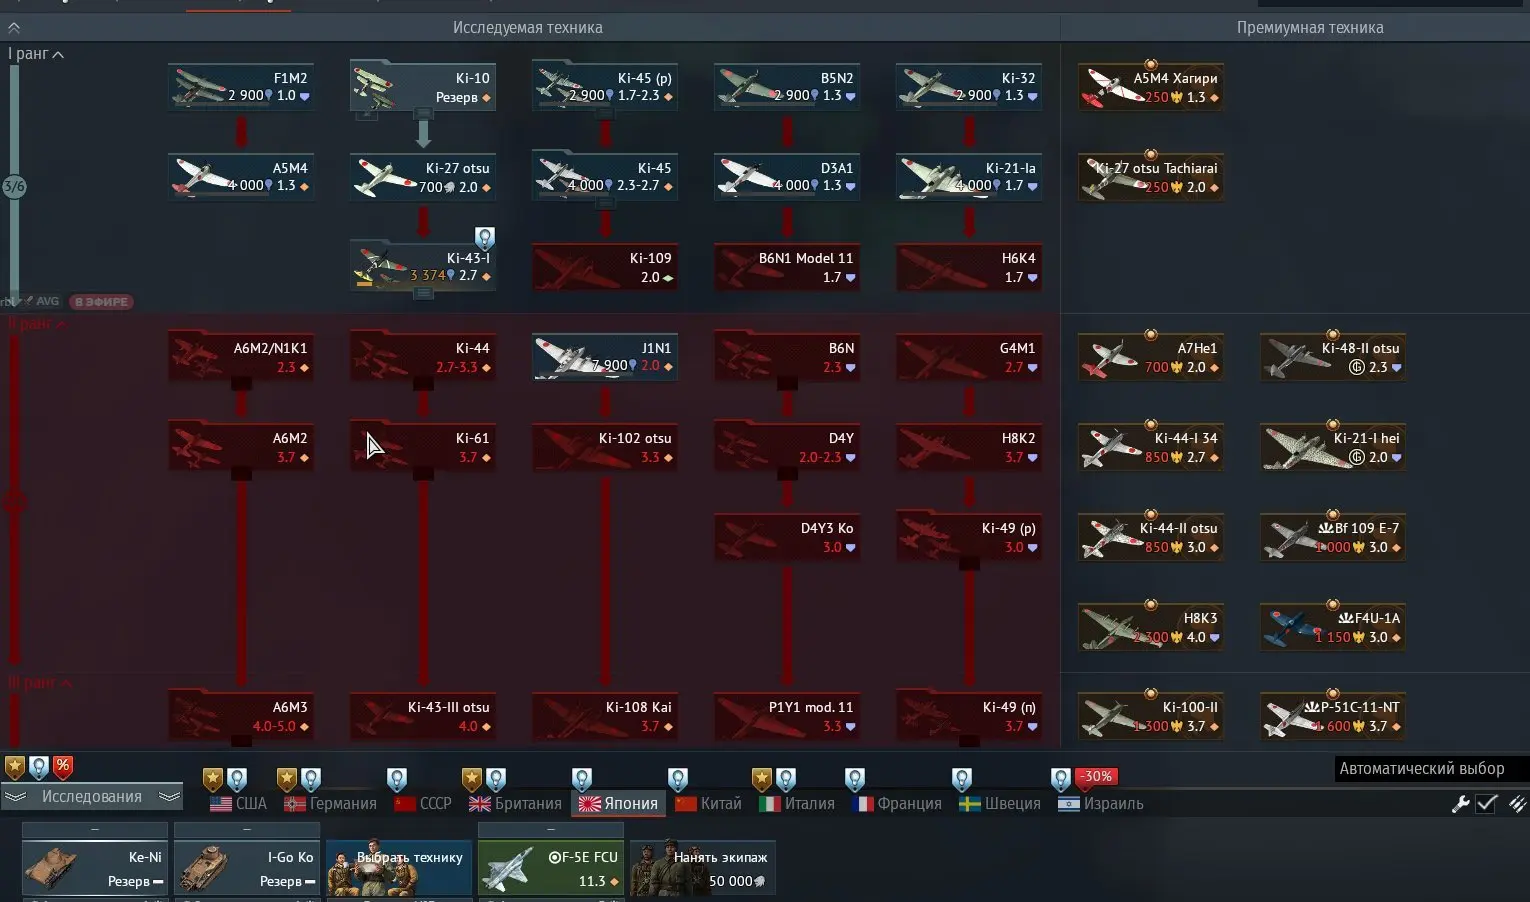Click the -30% discount tag above Израиль
The height and width of the screenshot is (902, 1530).
tap(1096, 776)
